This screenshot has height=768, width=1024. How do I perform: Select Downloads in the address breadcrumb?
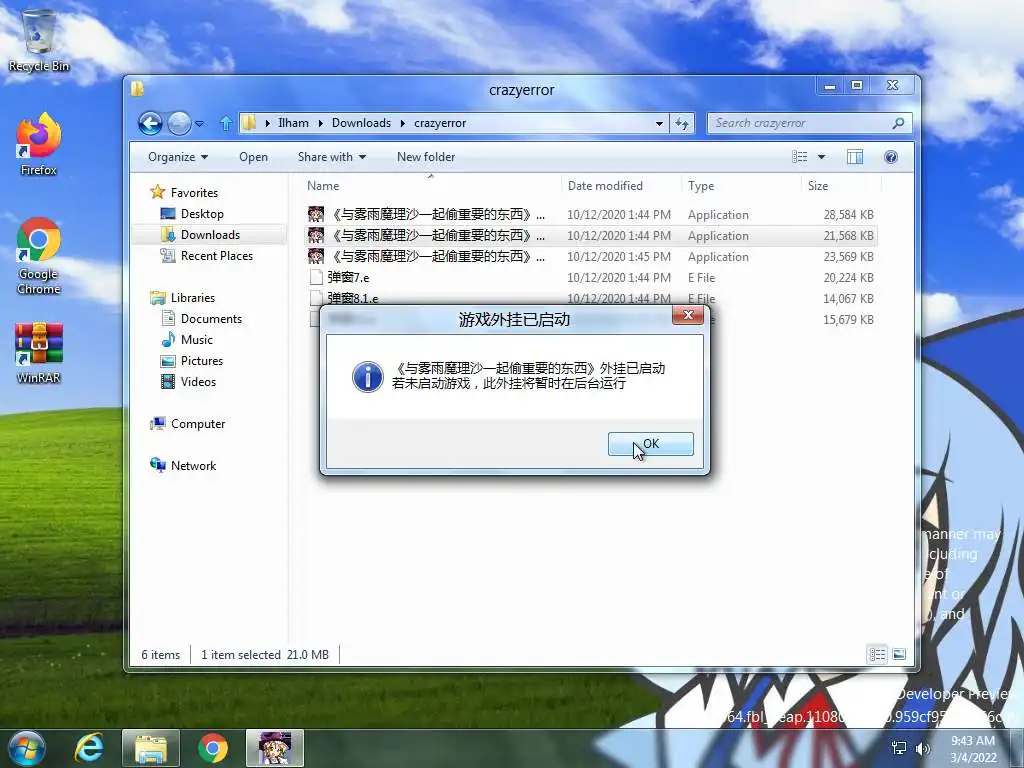pyautogui.click(x=361, y=123)
